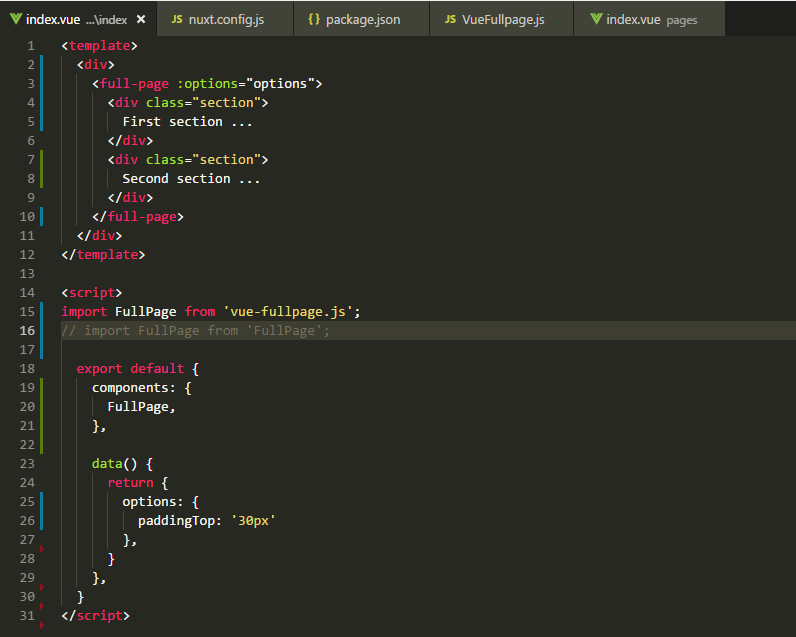The image size is (796, 637).
Task: Click the Vue icon on active index.vue tab
Action: (16, 19)
